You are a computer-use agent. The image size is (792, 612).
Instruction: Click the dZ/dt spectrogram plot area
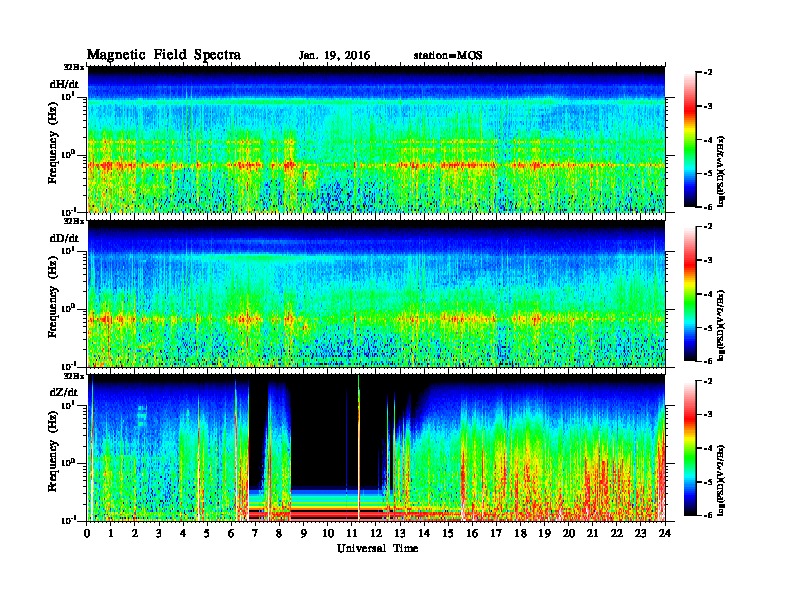pyautogui.click(x=376, y=448)
